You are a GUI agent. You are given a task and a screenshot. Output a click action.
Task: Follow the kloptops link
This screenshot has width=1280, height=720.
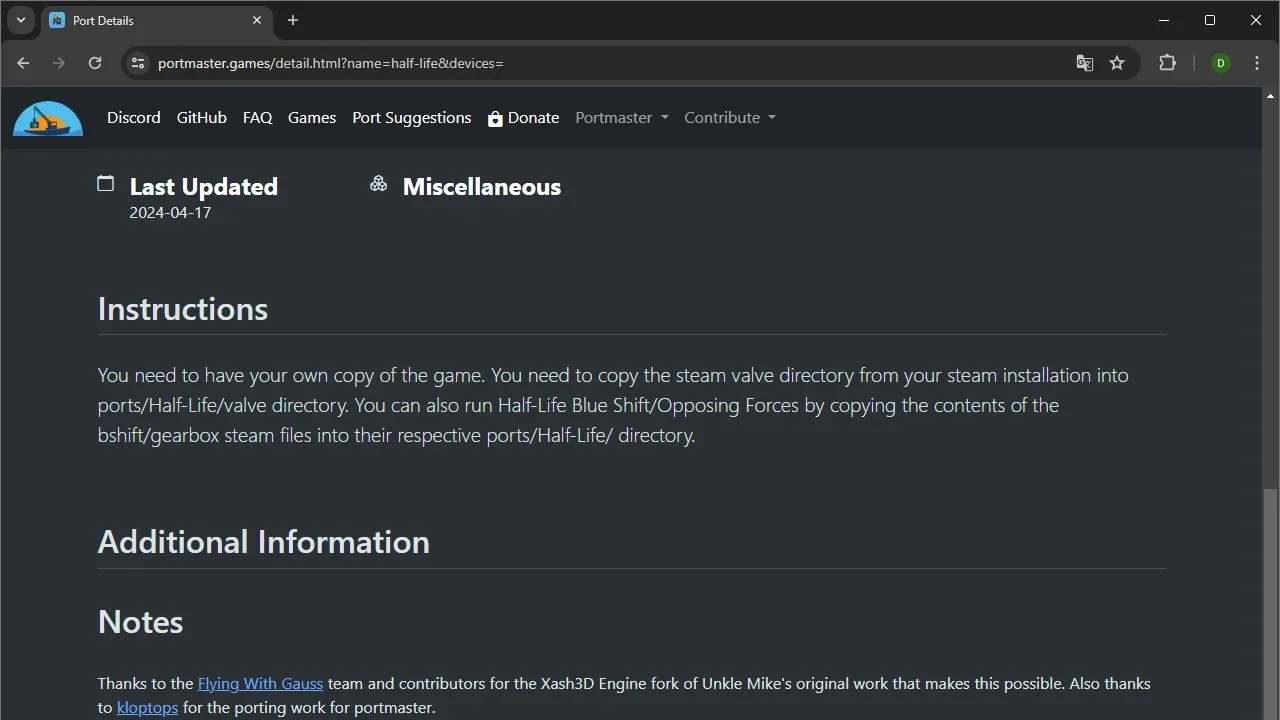tap(147, 708)
